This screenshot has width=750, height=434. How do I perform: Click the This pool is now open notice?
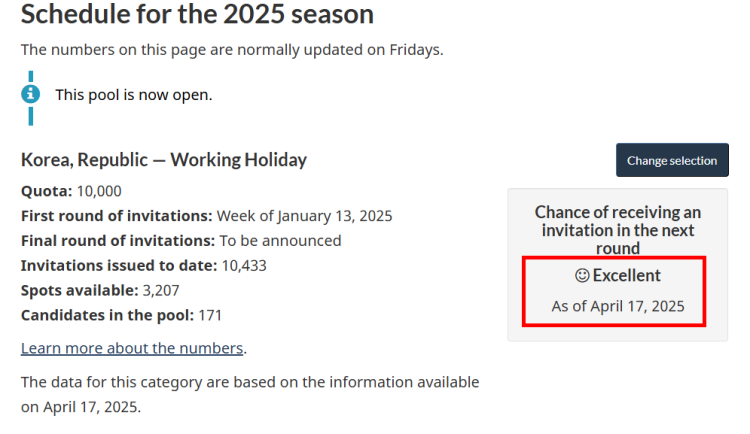(133, 94)
